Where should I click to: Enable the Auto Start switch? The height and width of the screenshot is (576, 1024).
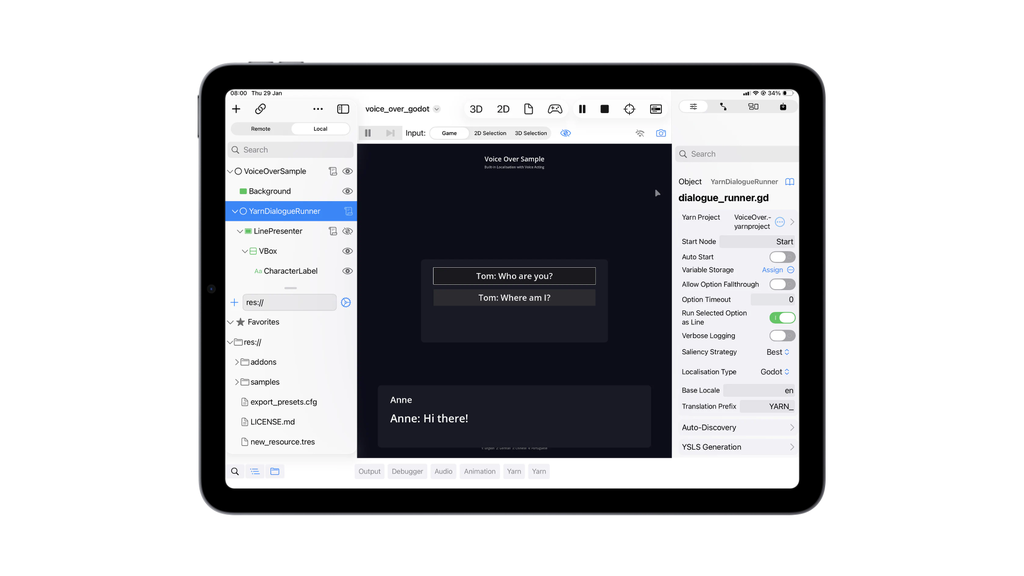tap(781, 257)
